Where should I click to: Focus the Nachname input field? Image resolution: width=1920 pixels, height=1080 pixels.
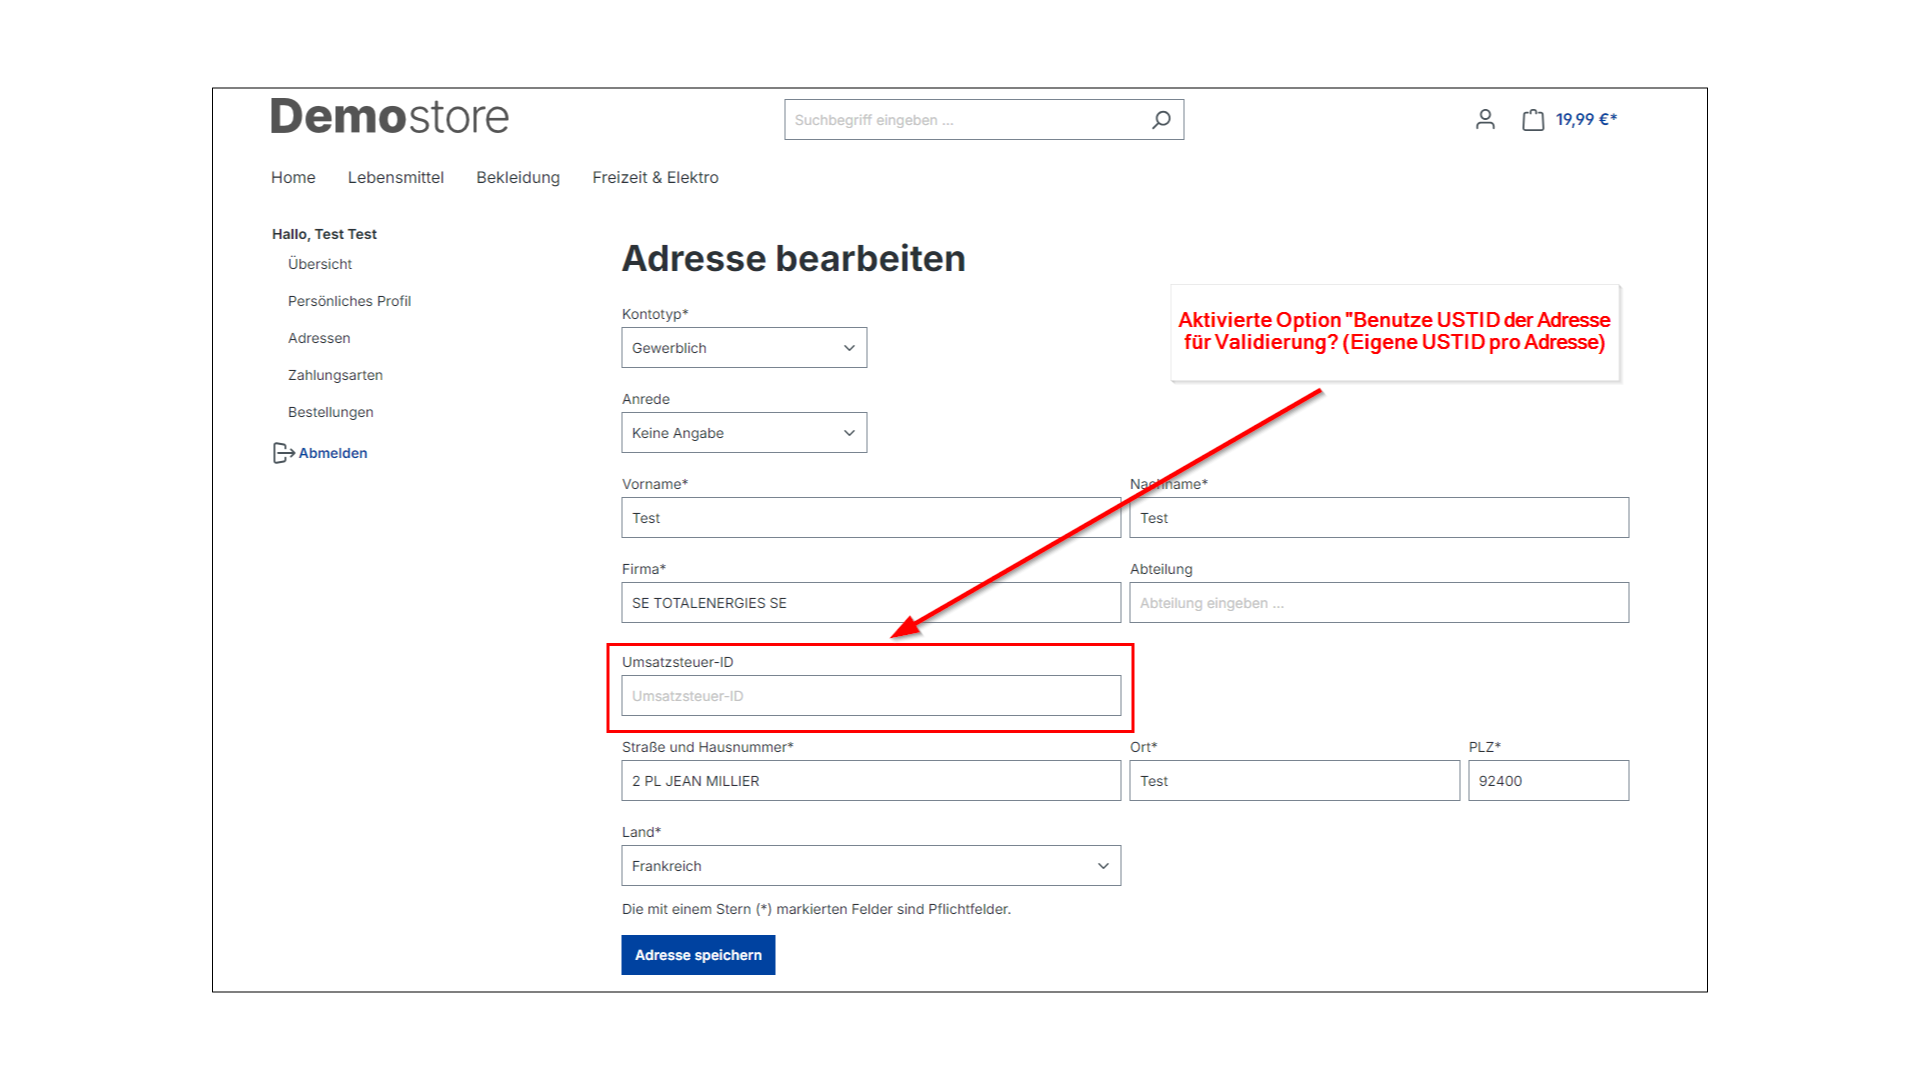(1379, 518)
